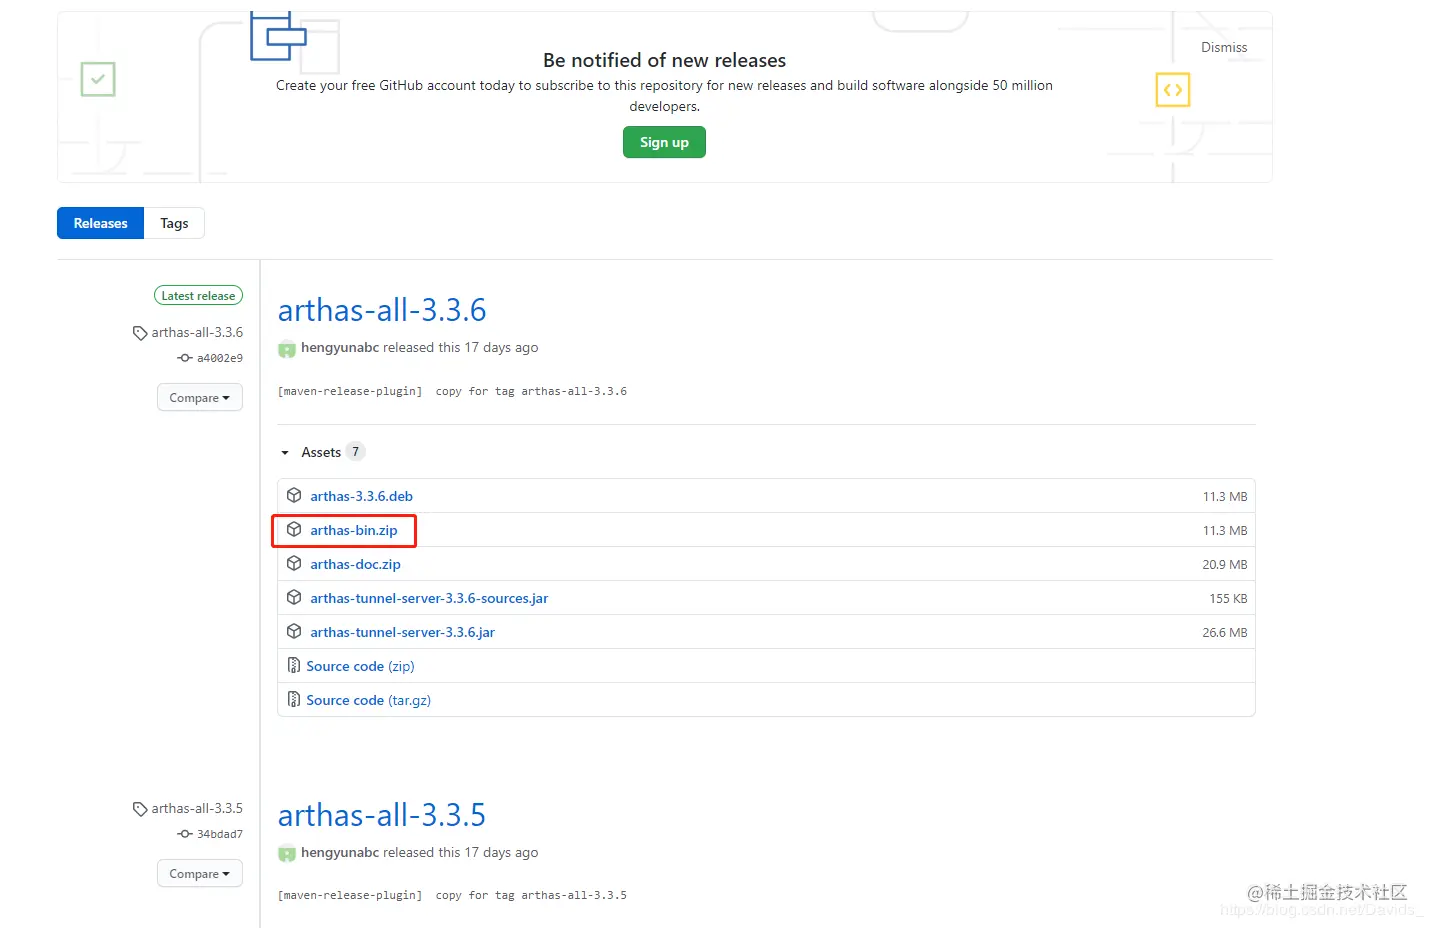This screenshot has width=1433, height=928.
Task: Dismiss the release notification banner
Action: tap(1224, 47)
